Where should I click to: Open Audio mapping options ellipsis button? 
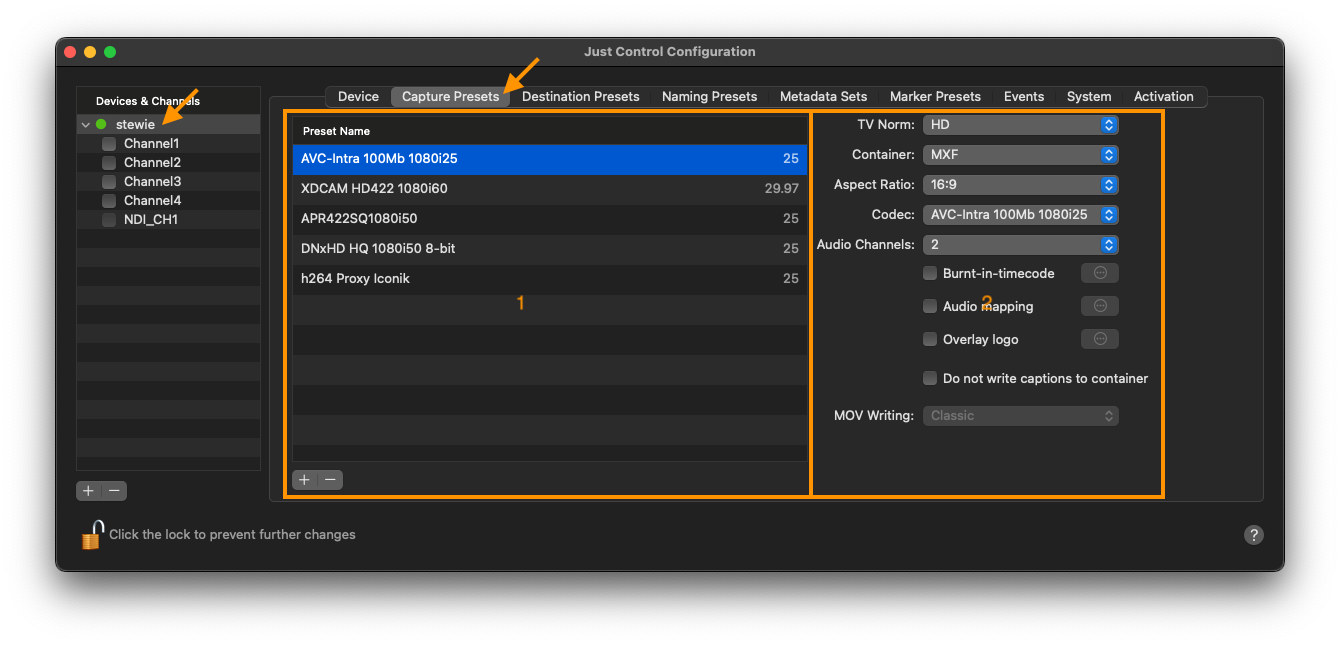pyautogui.click(x=1100, y=306)
